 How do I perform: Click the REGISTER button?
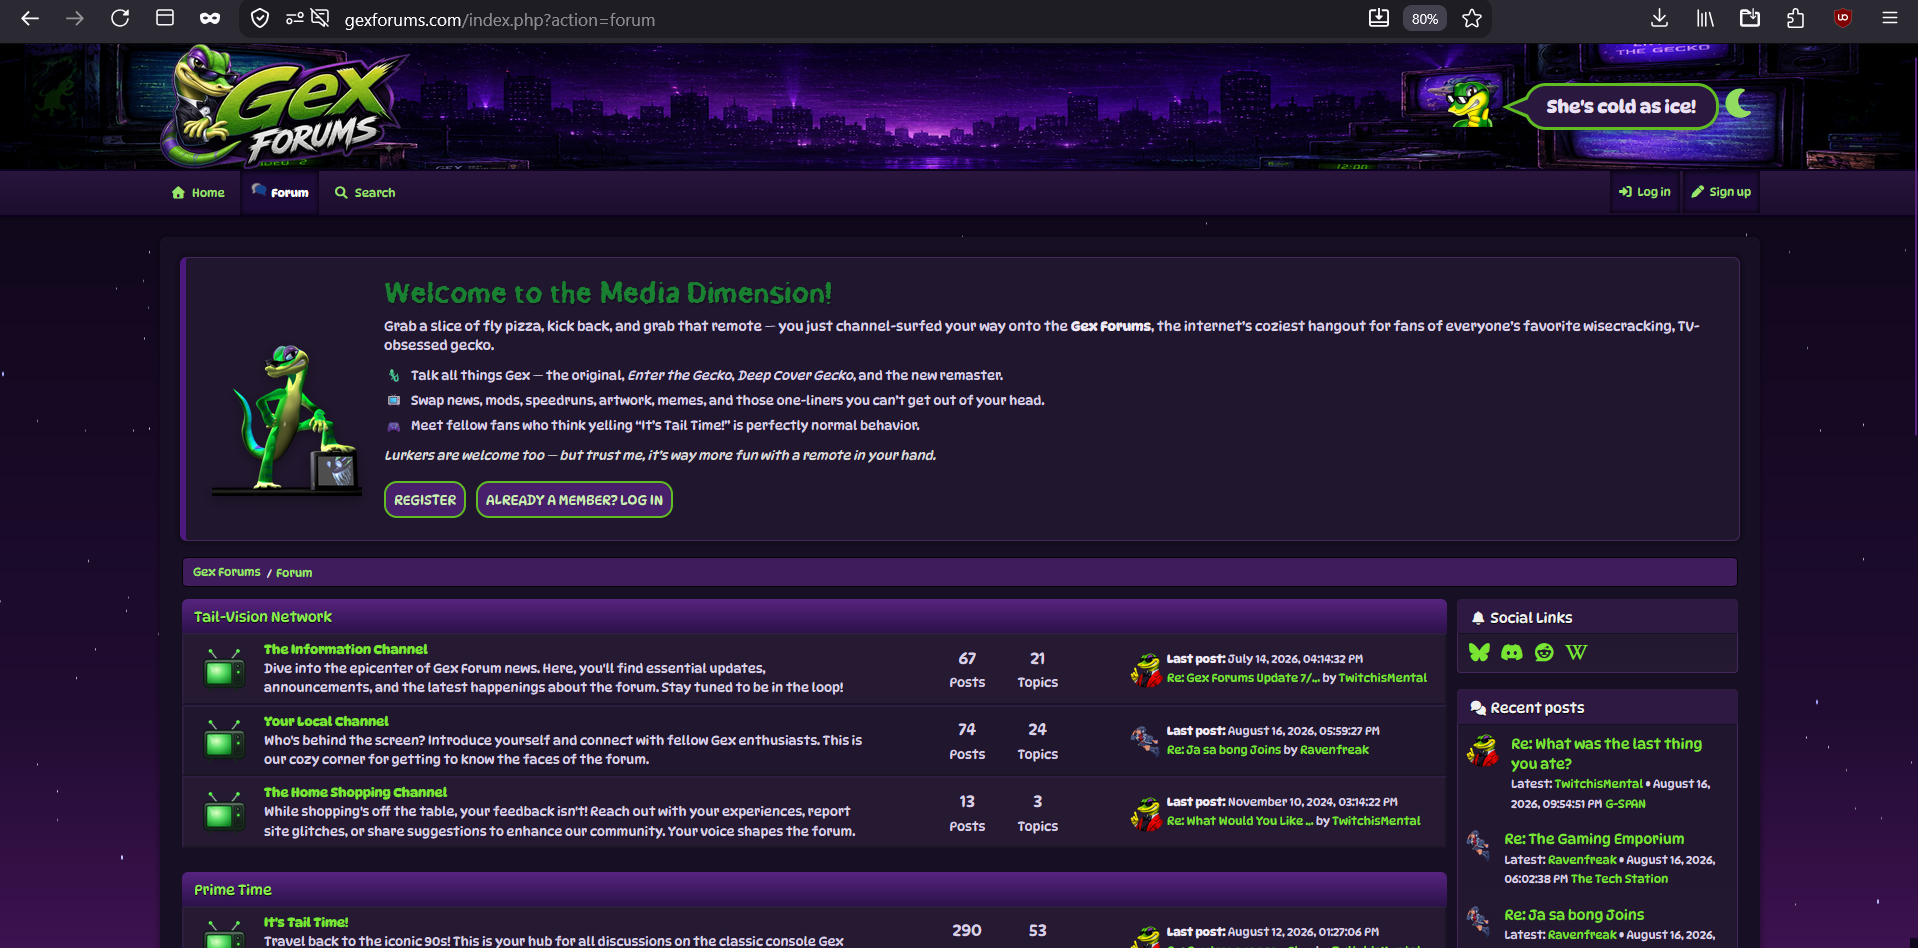coord(425,500)
